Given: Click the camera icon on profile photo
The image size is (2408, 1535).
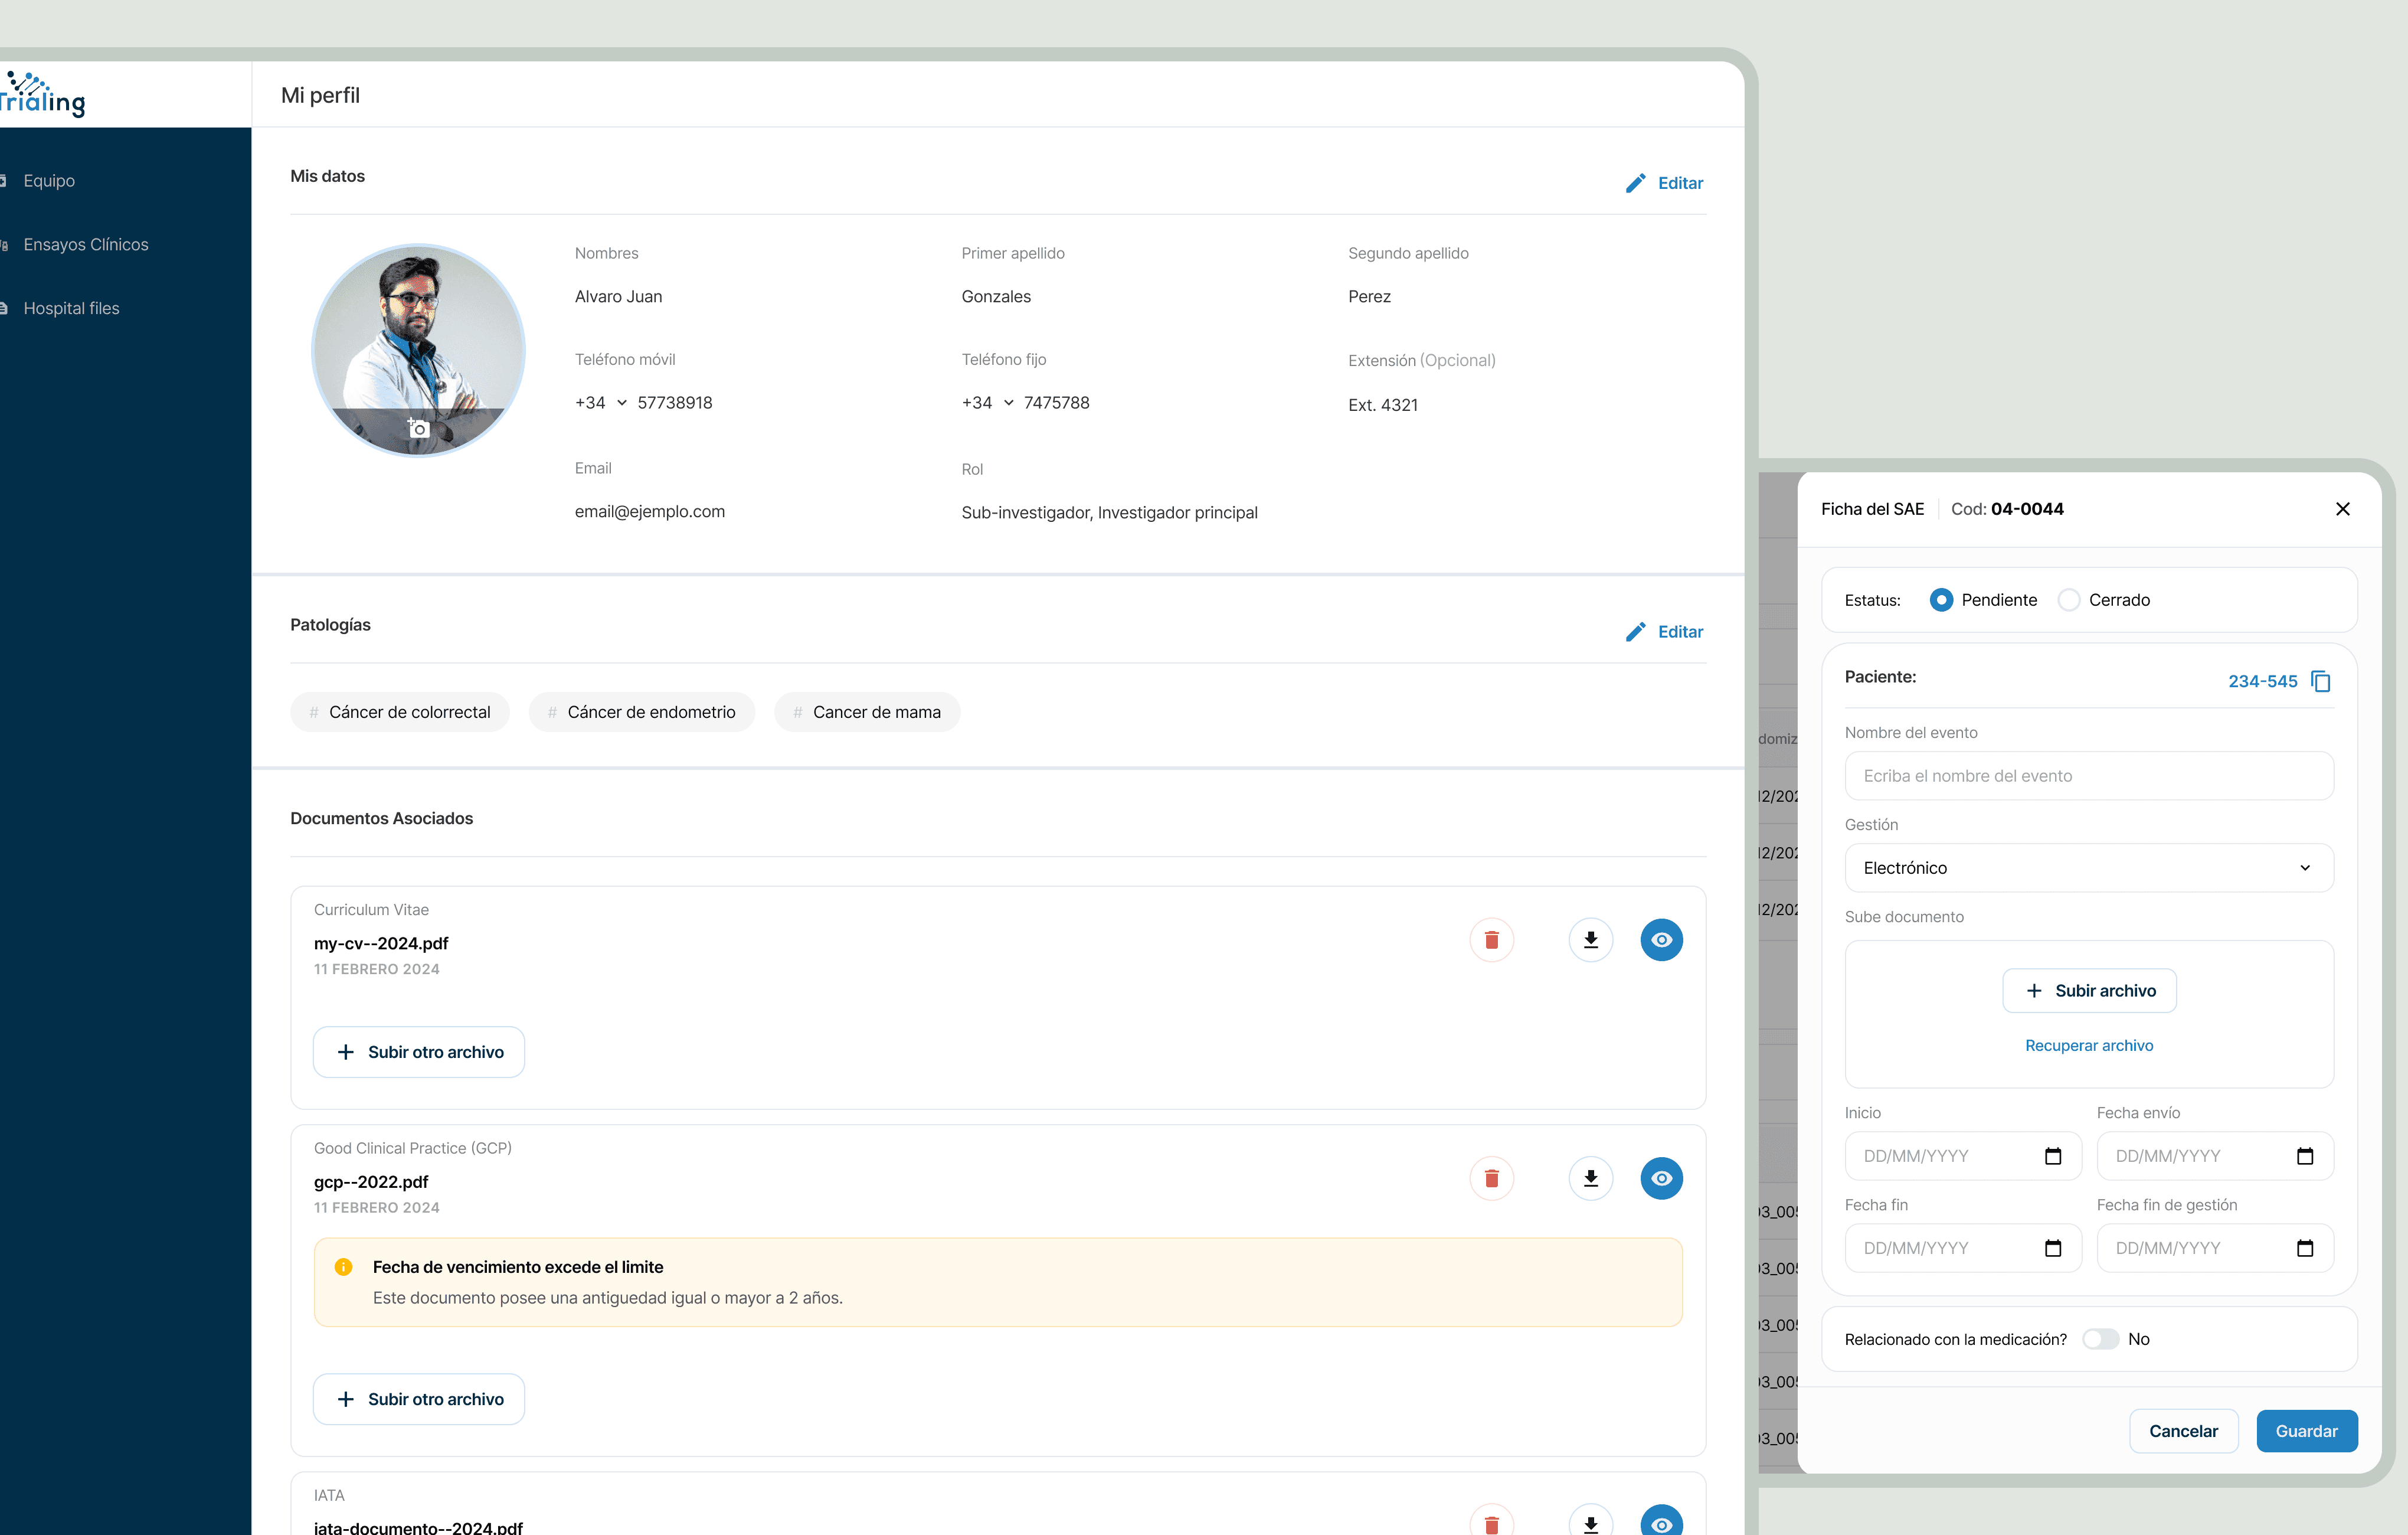Looking at the screenshot, I should tap(419, 429).
